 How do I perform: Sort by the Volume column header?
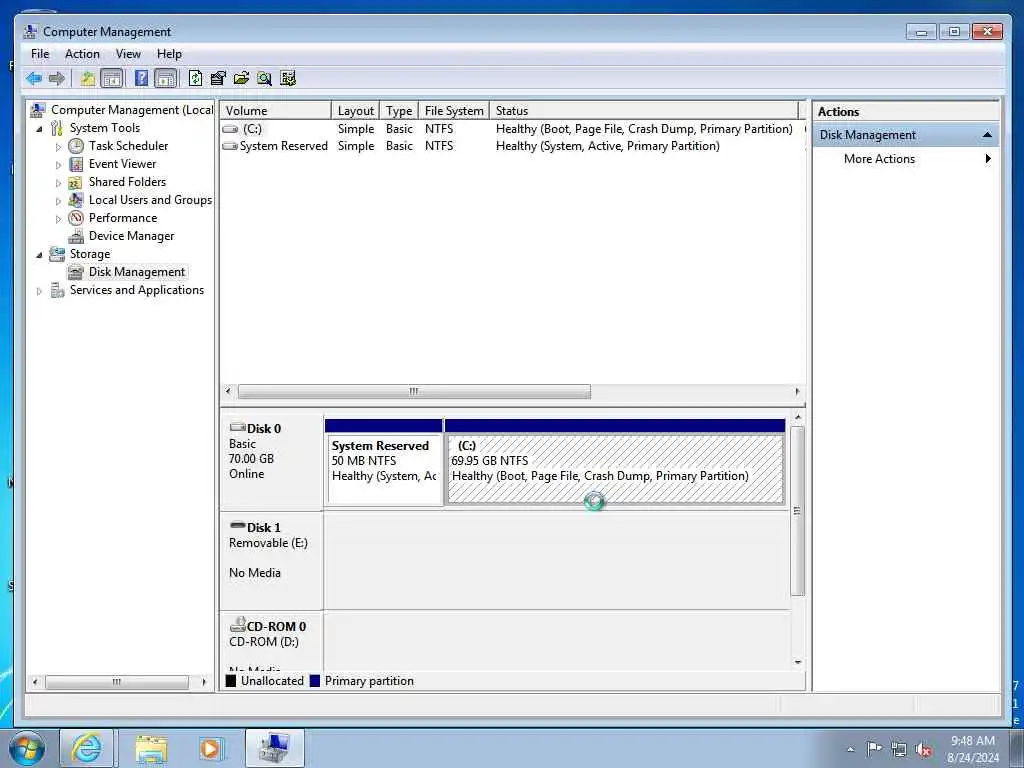(276, 110)
